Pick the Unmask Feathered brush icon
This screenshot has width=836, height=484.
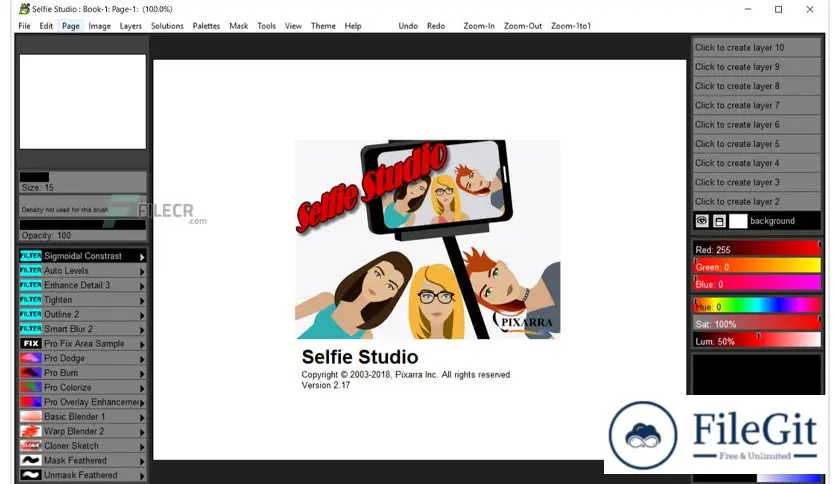click(30, 475)
